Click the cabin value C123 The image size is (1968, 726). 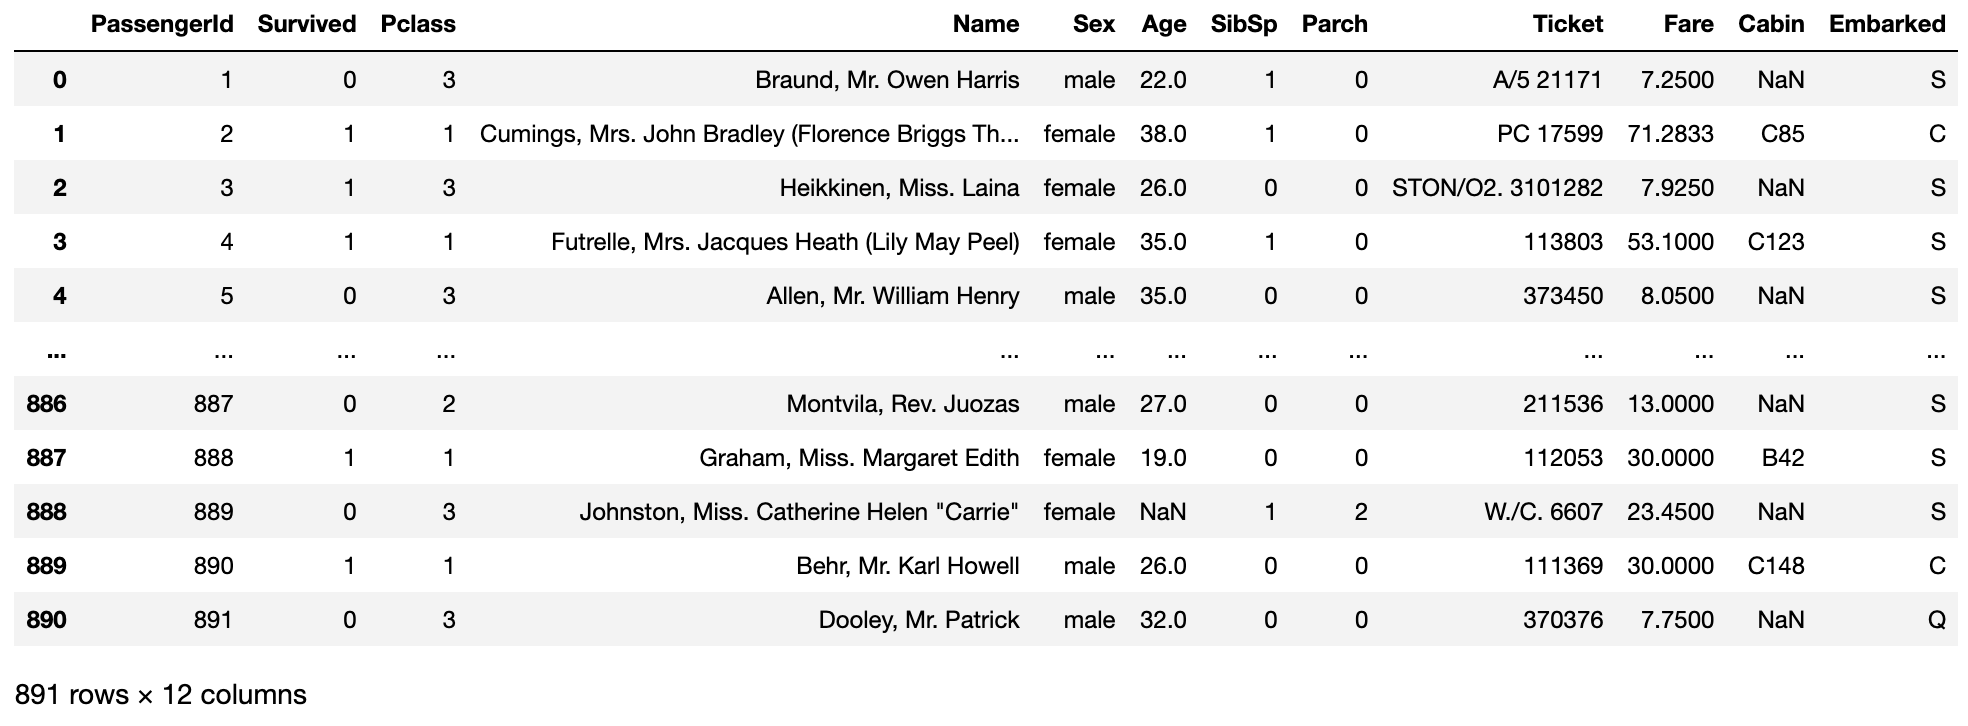click(1775, 242)
